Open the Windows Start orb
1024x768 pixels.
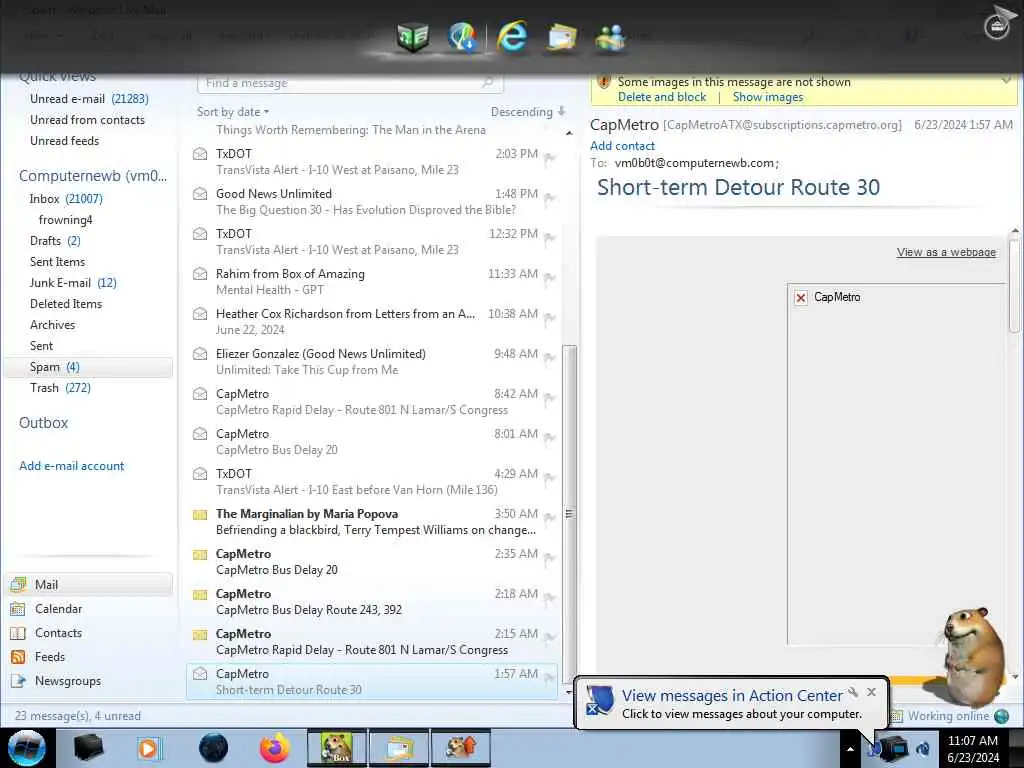(27, 748)
